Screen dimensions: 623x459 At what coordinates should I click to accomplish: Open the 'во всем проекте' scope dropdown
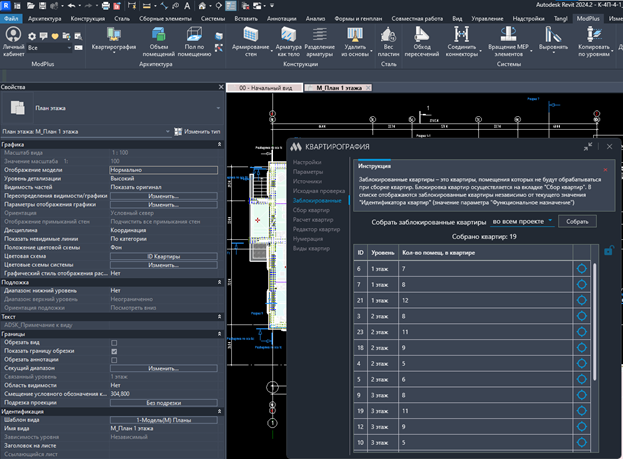tap(522, 221)
